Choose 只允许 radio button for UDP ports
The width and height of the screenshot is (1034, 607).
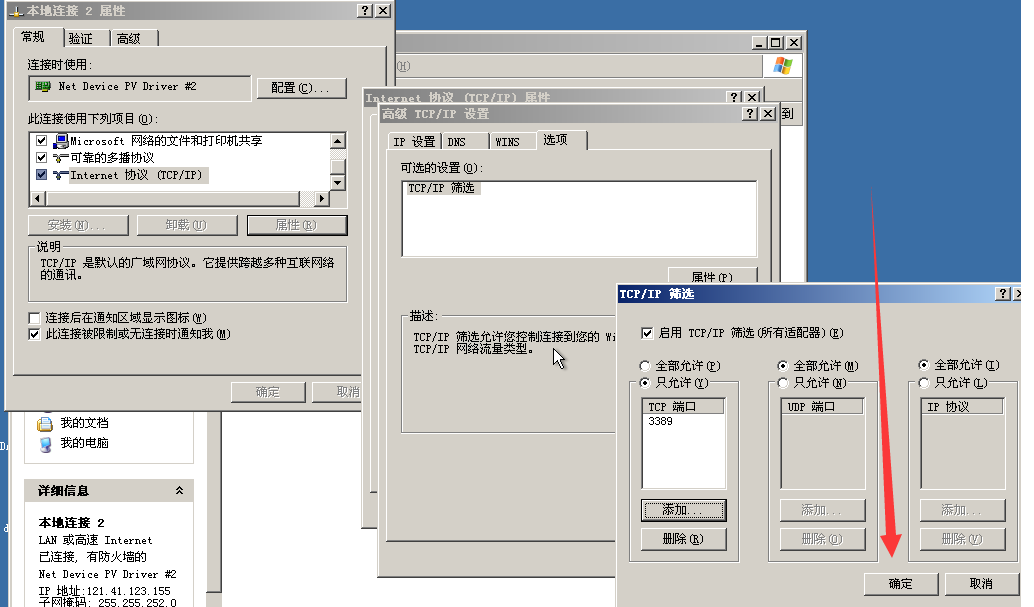tap(784, 383)
